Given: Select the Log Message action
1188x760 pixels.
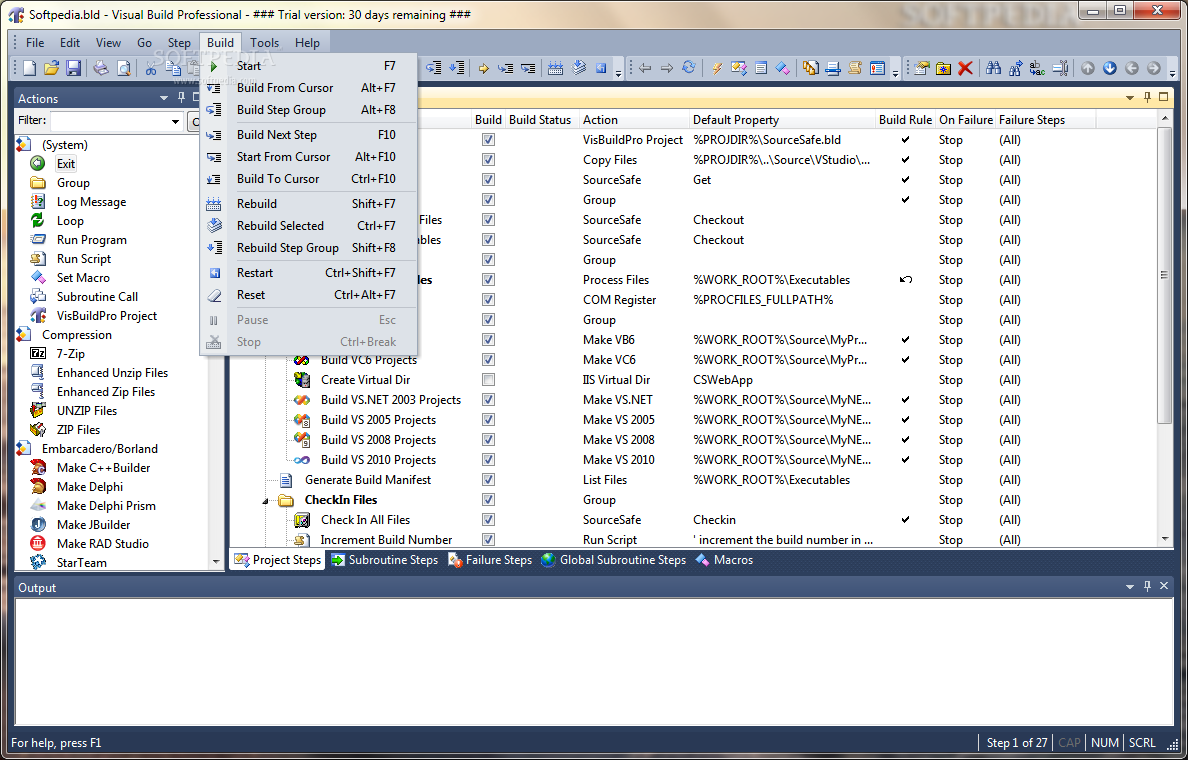Looking at the screenshot, I should click(91, 202).
